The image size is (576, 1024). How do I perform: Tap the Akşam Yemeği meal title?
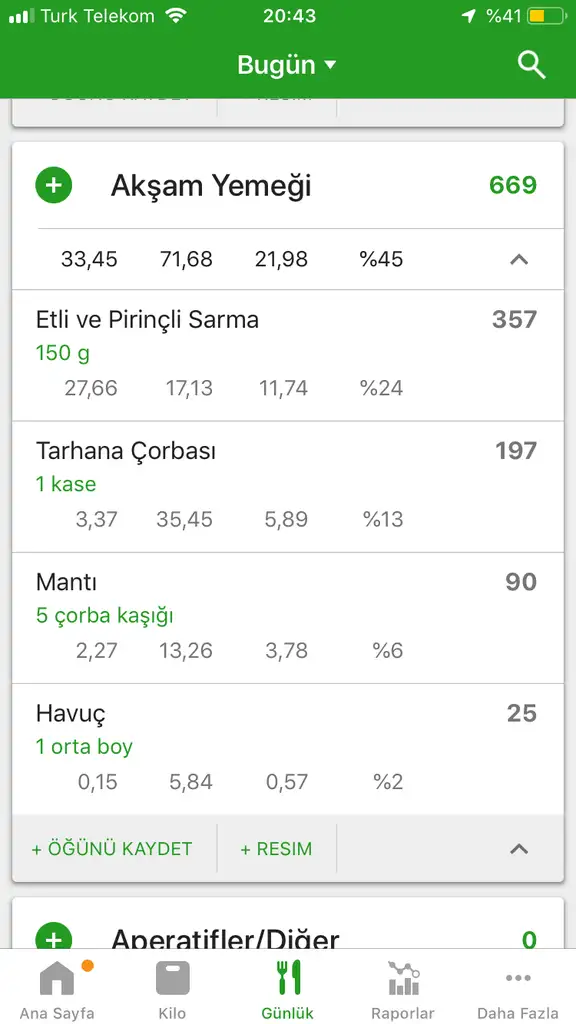click(211, 186)
